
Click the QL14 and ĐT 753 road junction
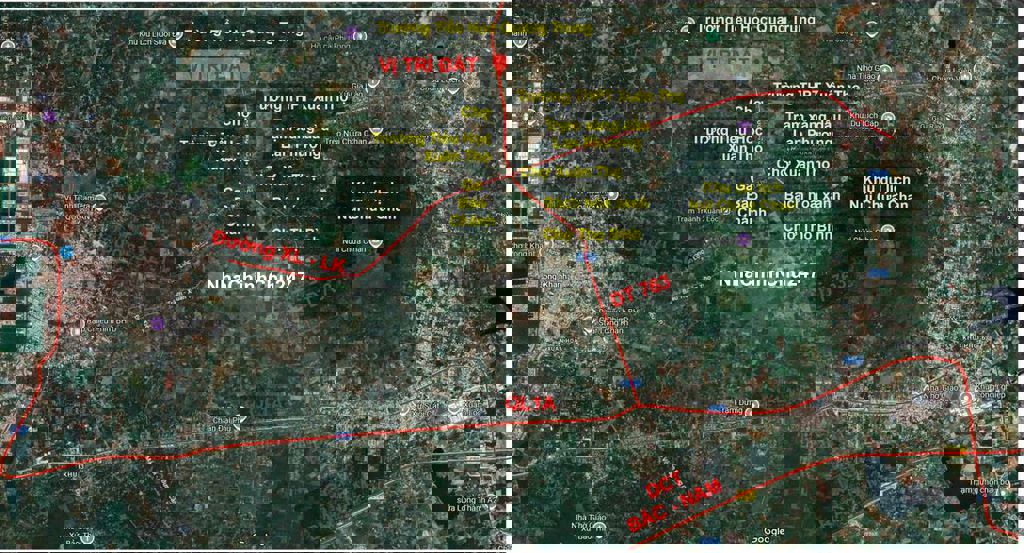[x=637, y=407]
